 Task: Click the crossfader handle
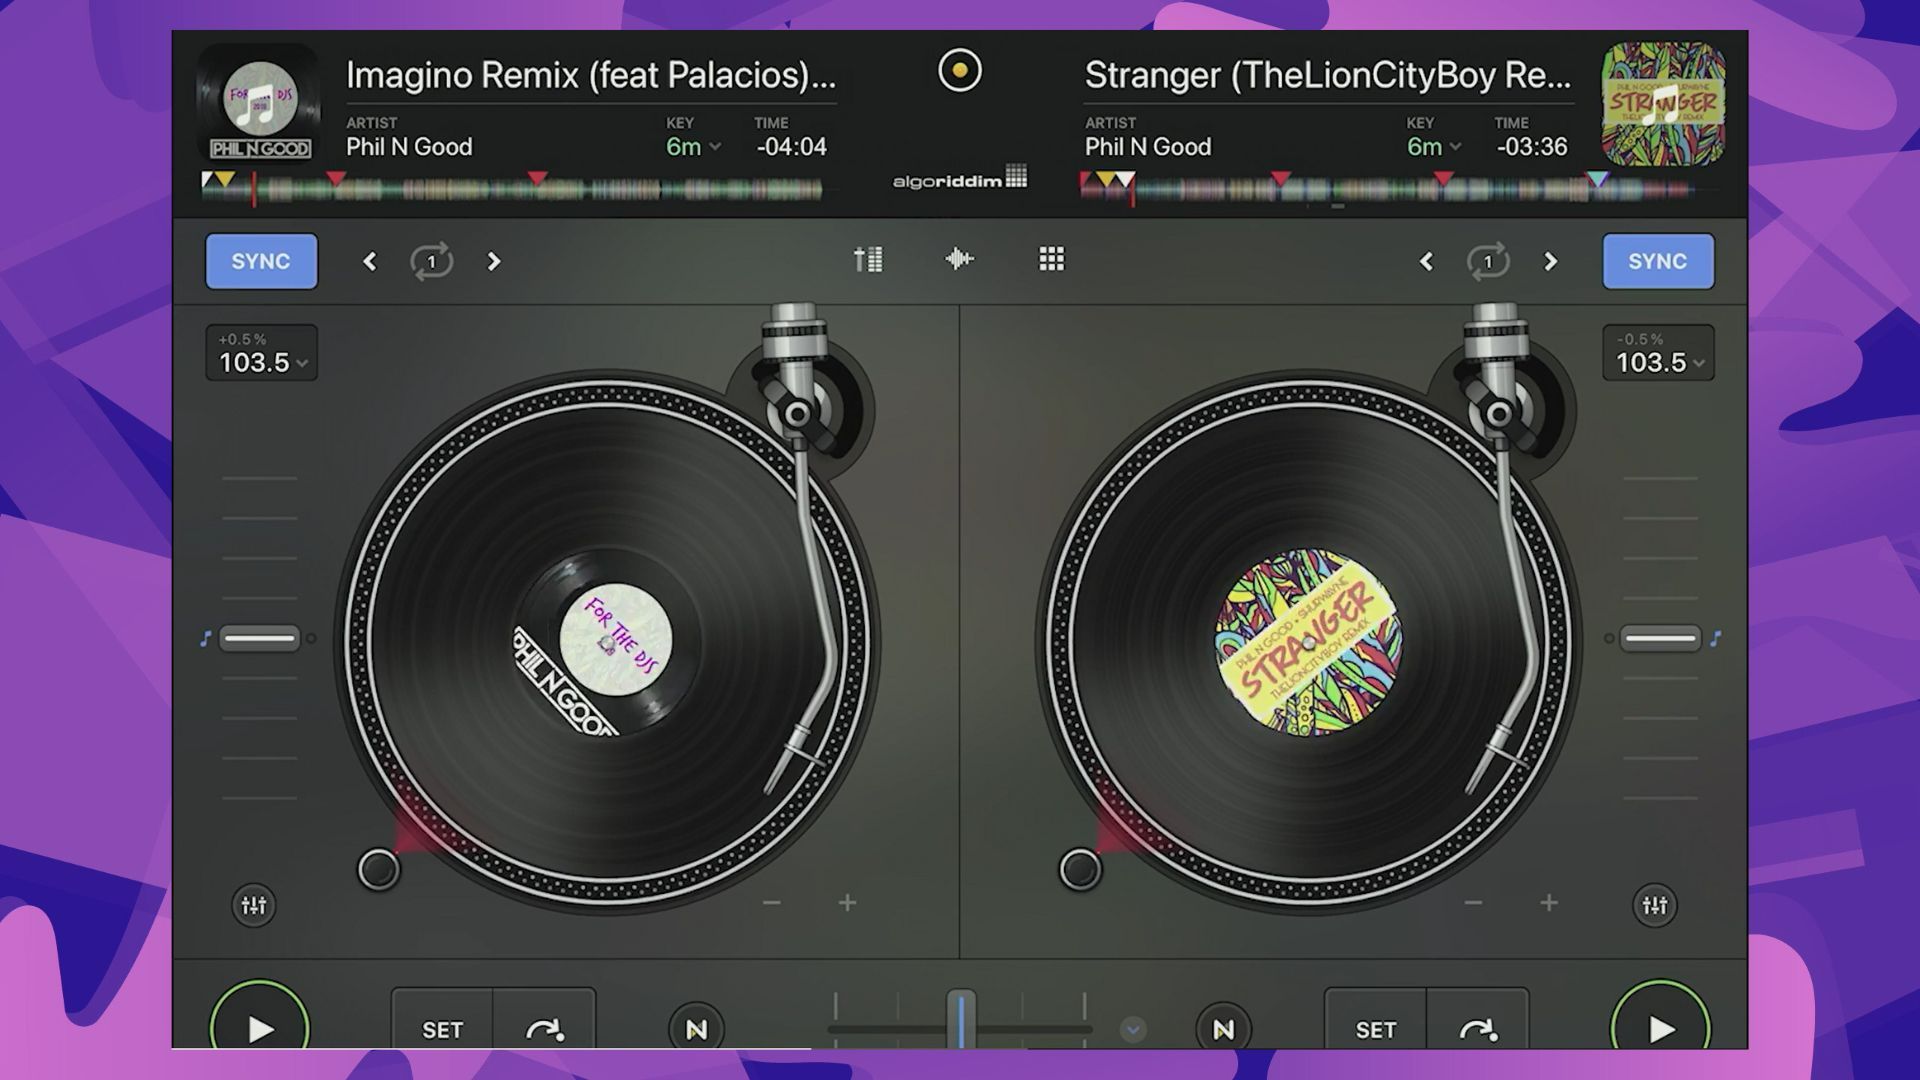(961, 1018)
